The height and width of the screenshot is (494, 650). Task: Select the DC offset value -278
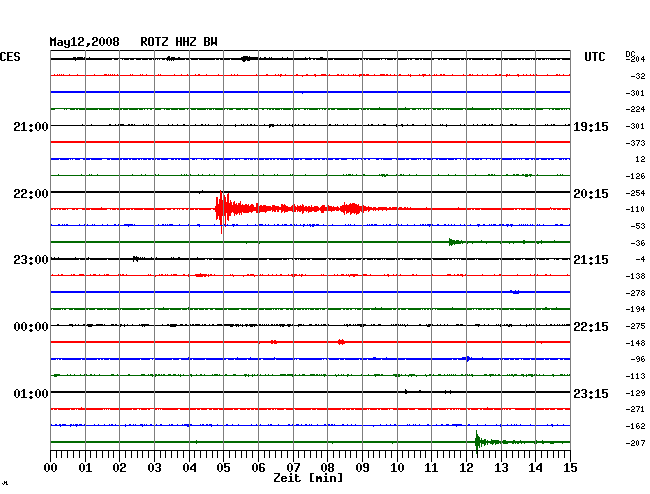click(x=635, y=293)
